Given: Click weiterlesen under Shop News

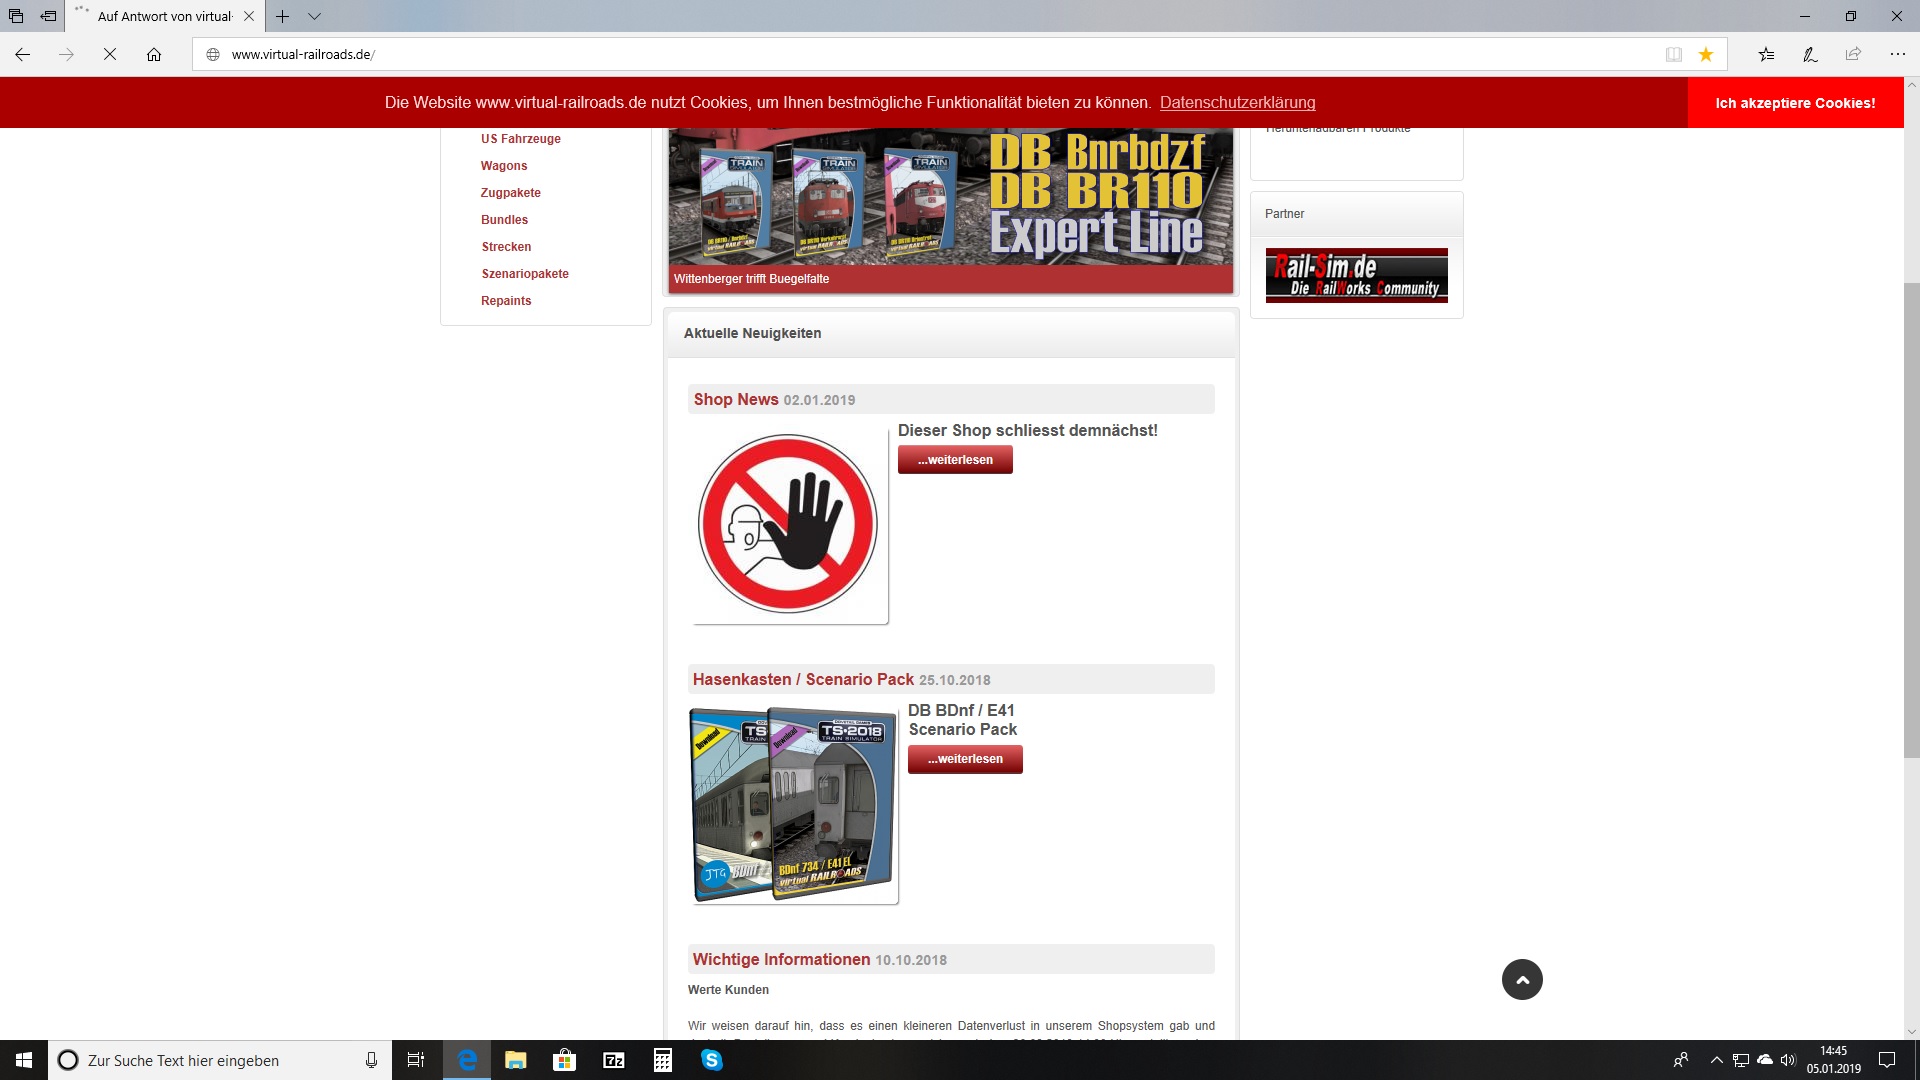Looking at the screenshot, I should [955, 460].
